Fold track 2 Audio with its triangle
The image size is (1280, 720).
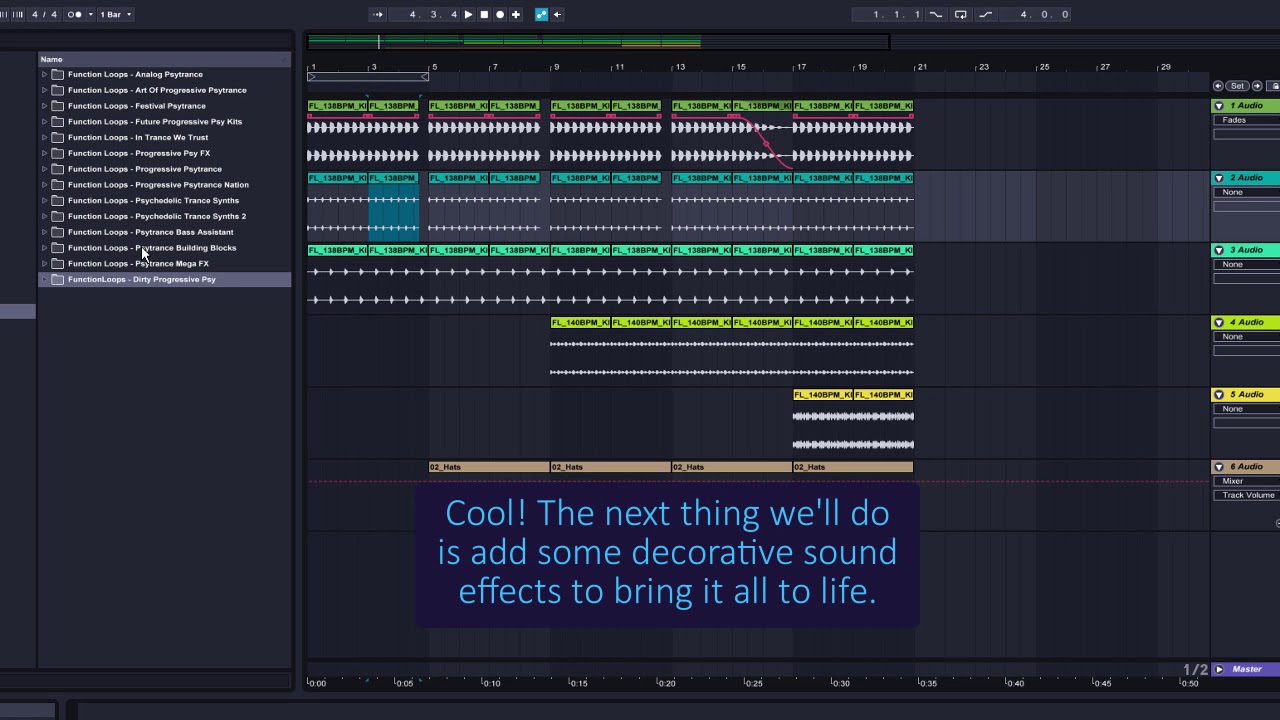point(1219,178)
